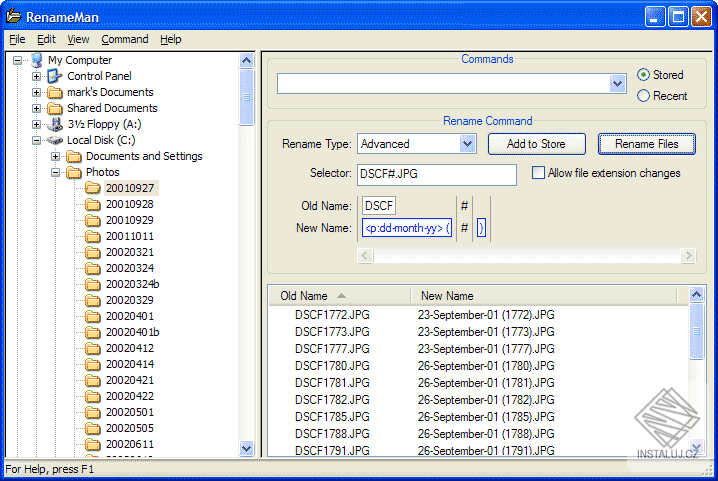718x481 pixels.
Task: Collapse the My Computer tree node
Action: pos(17,60)
